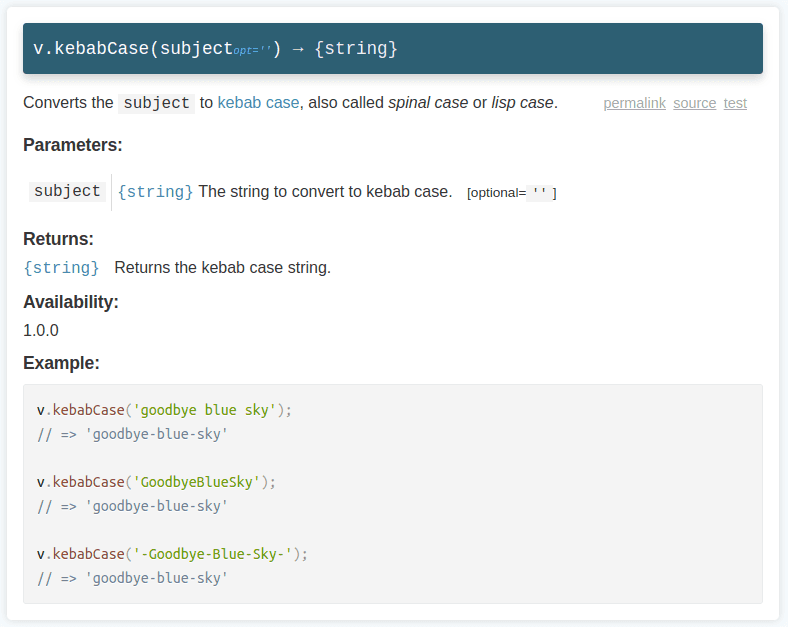Click the Availability heading
The image size is (788, 627).
point(70,301)
